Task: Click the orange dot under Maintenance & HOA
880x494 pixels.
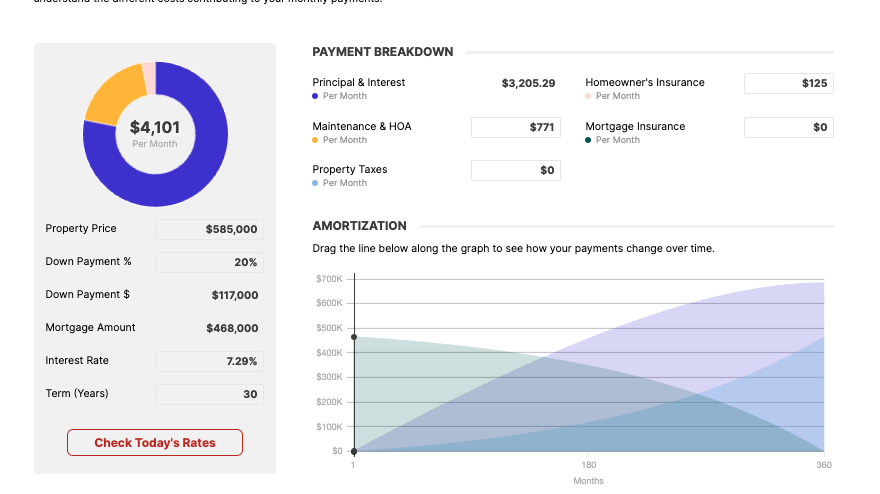Action: pos(315,140)
